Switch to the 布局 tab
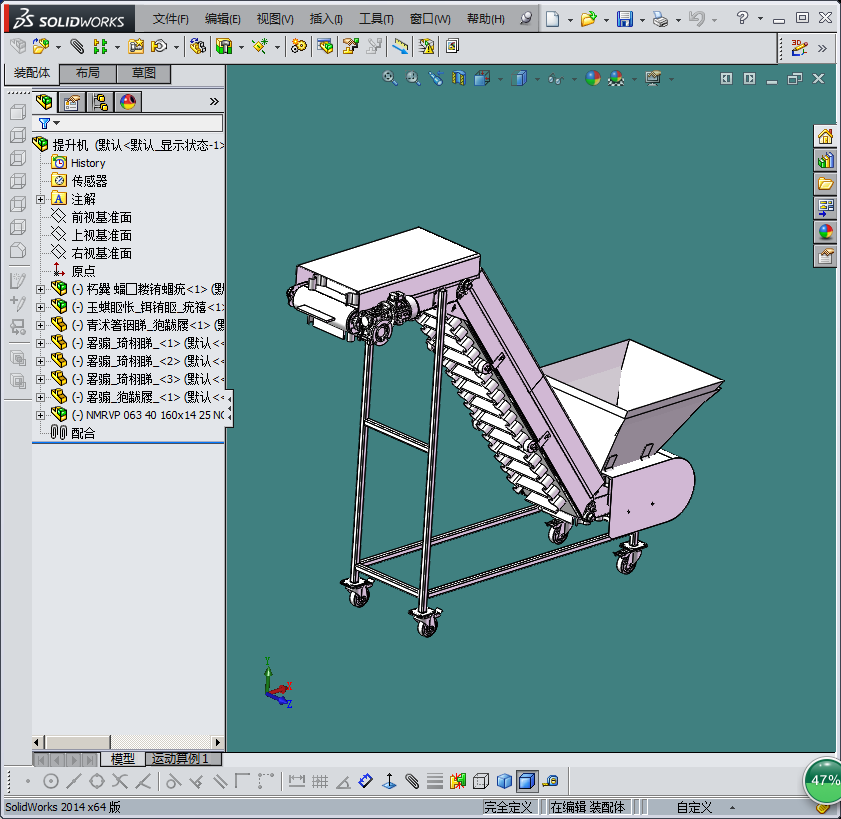This screenshot has width=841, height=819. (x=87, y=73)
